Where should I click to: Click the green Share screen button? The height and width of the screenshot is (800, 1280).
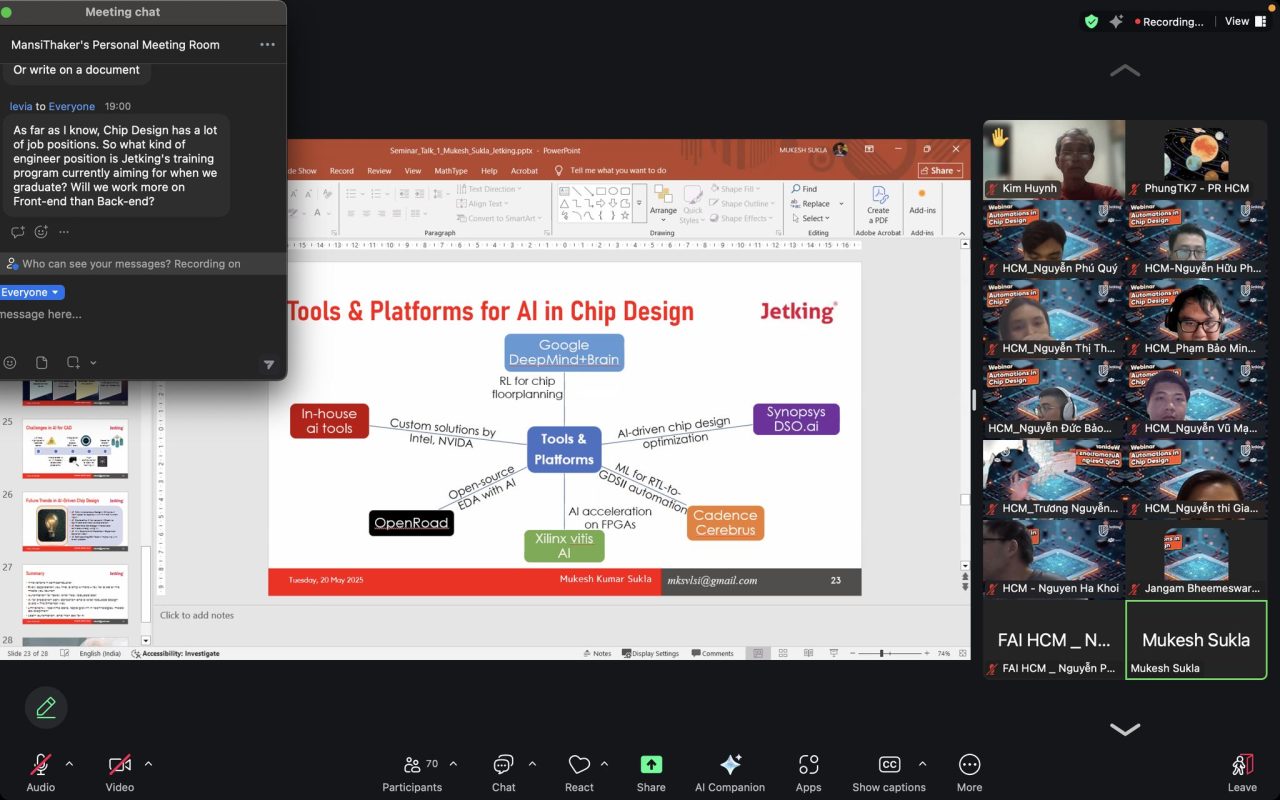651,772
